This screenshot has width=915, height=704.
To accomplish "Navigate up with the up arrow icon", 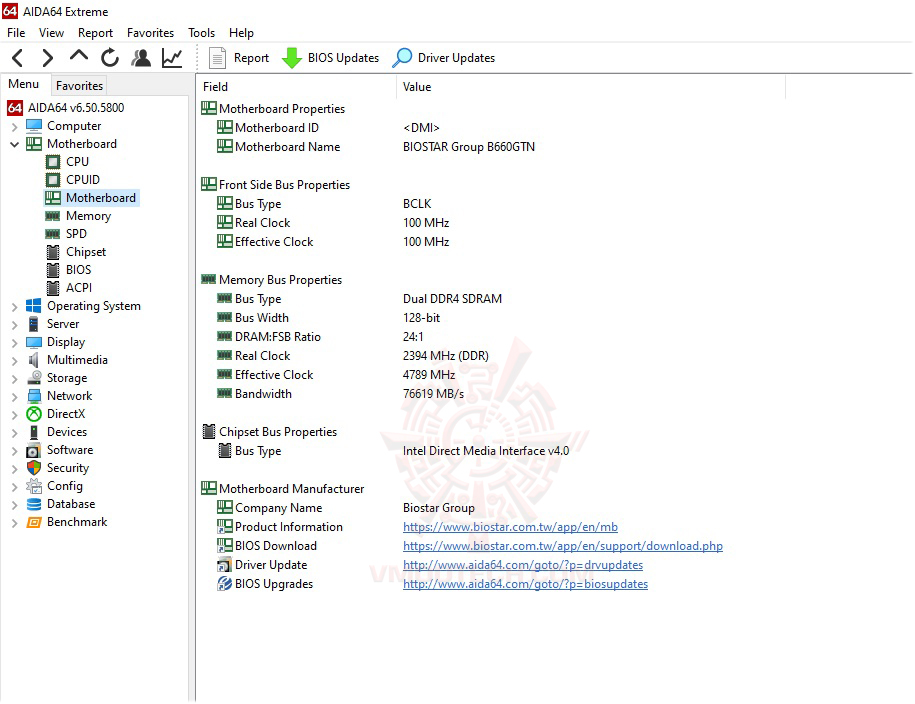I will coord(79,57).
